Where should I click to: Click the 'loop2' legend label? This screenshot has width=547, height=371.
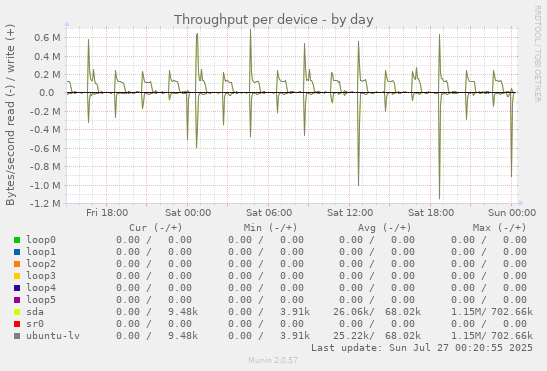click(41, 264)
